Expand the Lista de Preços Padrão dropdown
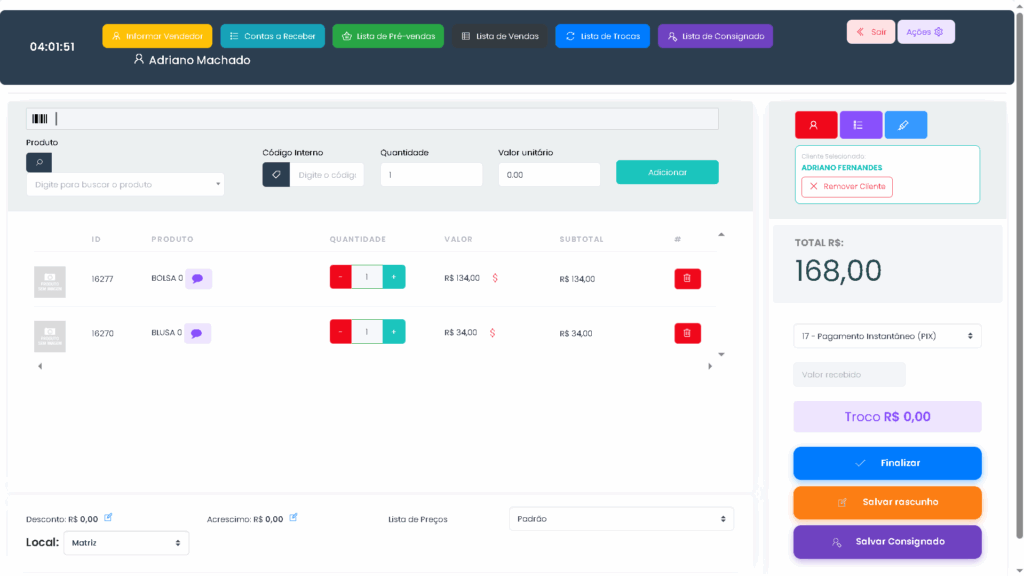 coord(621,519)
